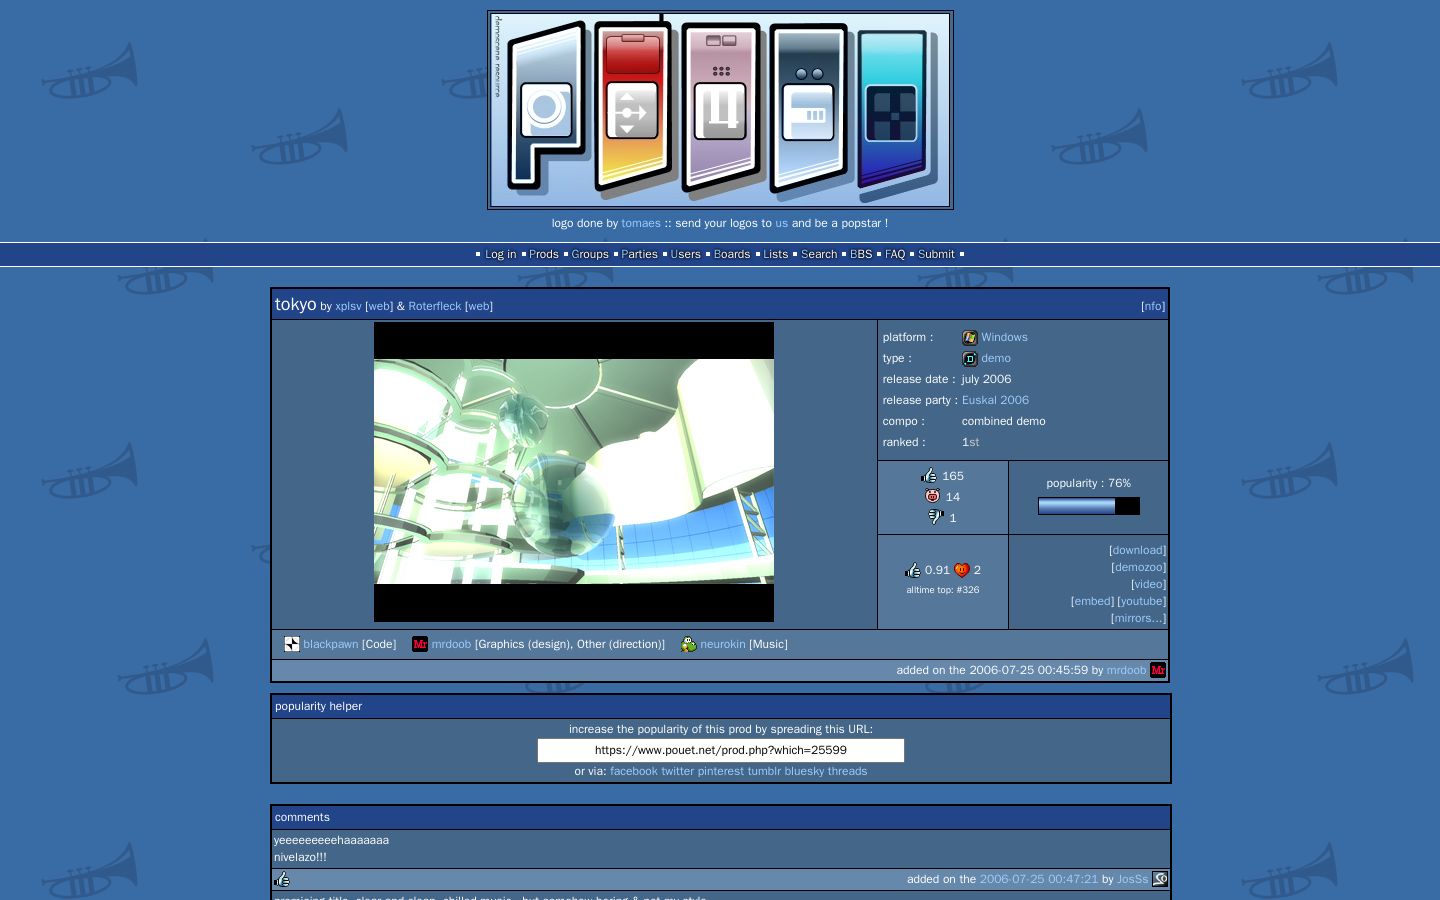The width and height of the screenshot is (1440, 900).
Task: Click the Windows platform icon
Action: tap(969, 338)
